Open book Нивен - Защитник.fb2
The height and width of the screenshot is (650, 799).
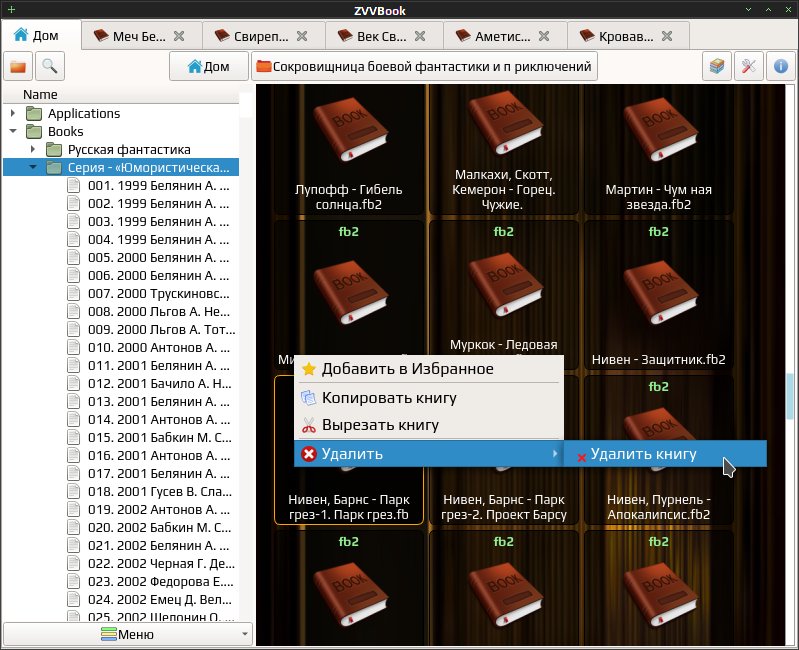[658, 295]
